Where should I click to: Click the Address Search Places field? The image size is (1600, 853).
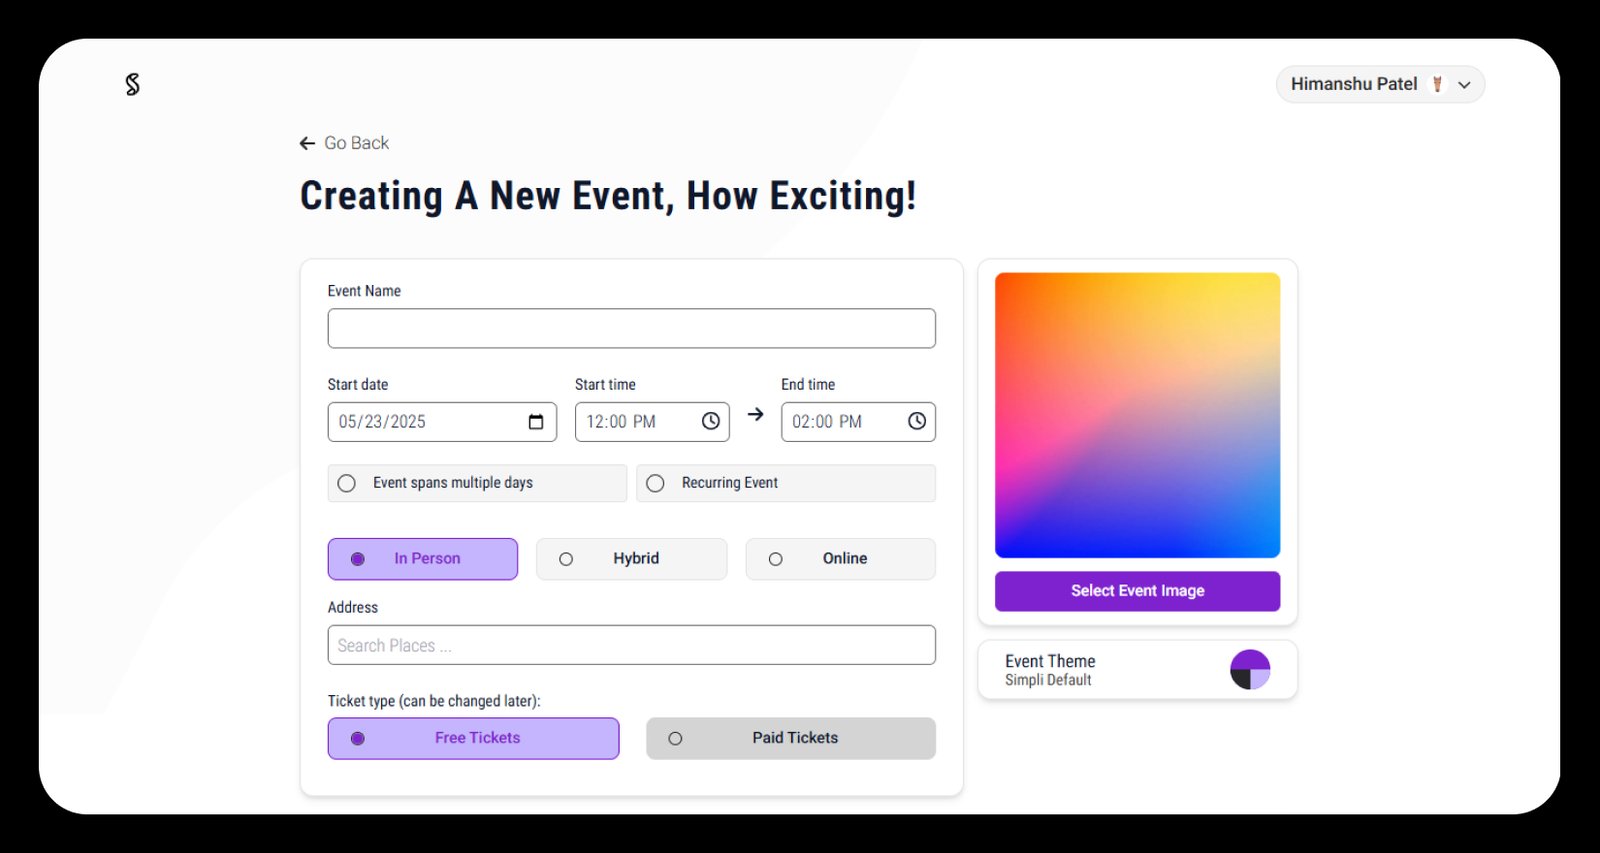click(631, 646)
